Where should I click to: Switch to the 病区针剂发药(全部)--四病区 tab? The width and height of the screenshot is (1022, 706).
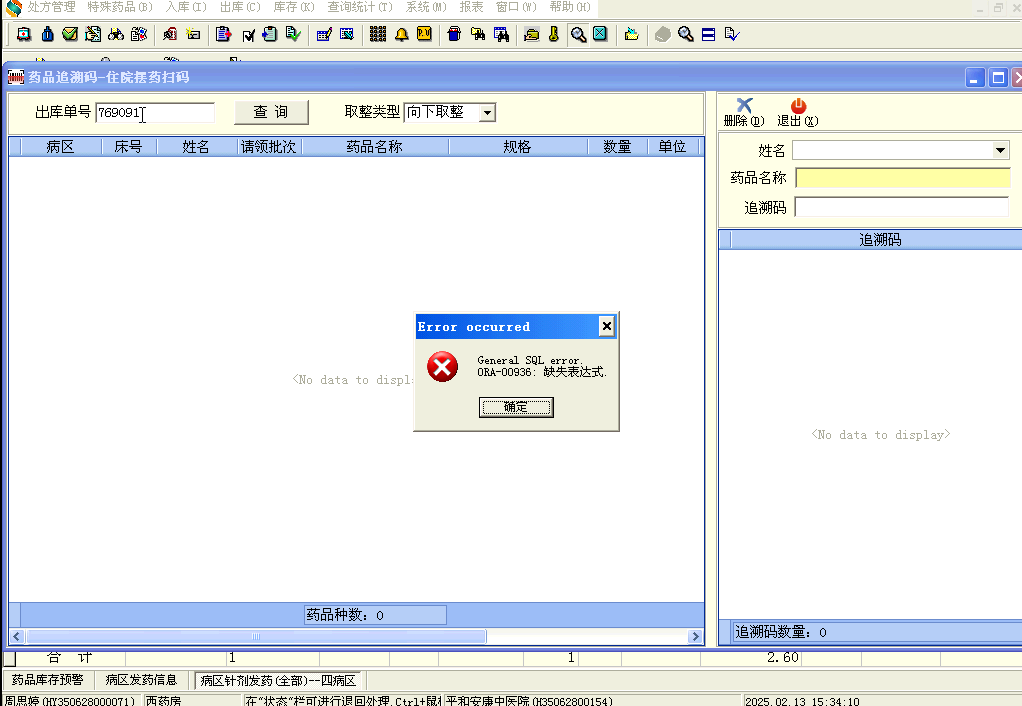pyautogui.click(x=278, y=681)
